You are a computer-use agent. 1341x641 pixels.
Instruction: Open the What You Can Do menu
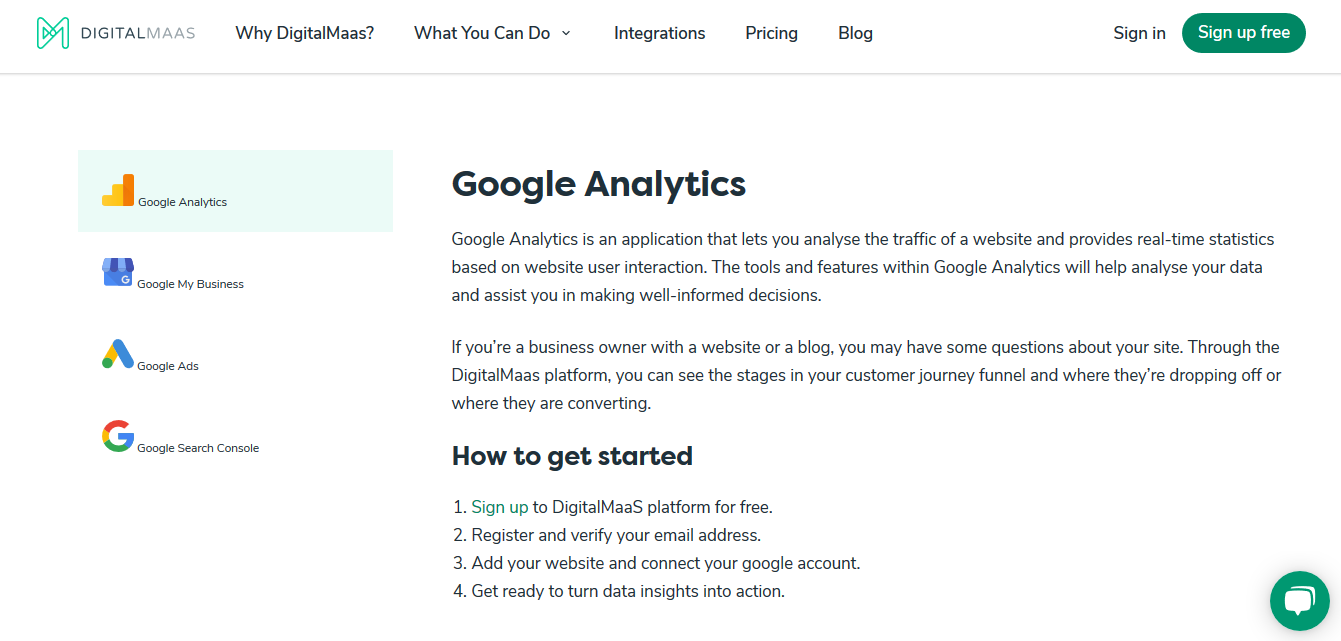click(x=482, y=33)
